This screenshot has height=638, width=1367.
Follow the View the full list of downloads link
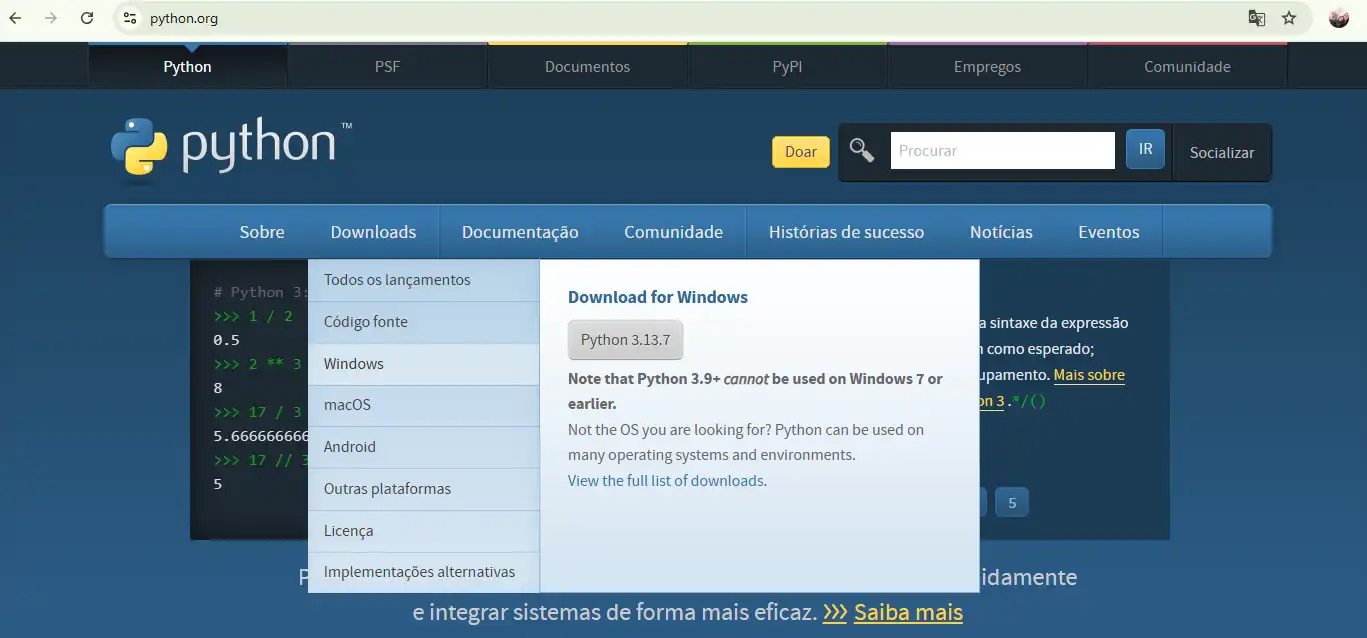pos(666,481)
